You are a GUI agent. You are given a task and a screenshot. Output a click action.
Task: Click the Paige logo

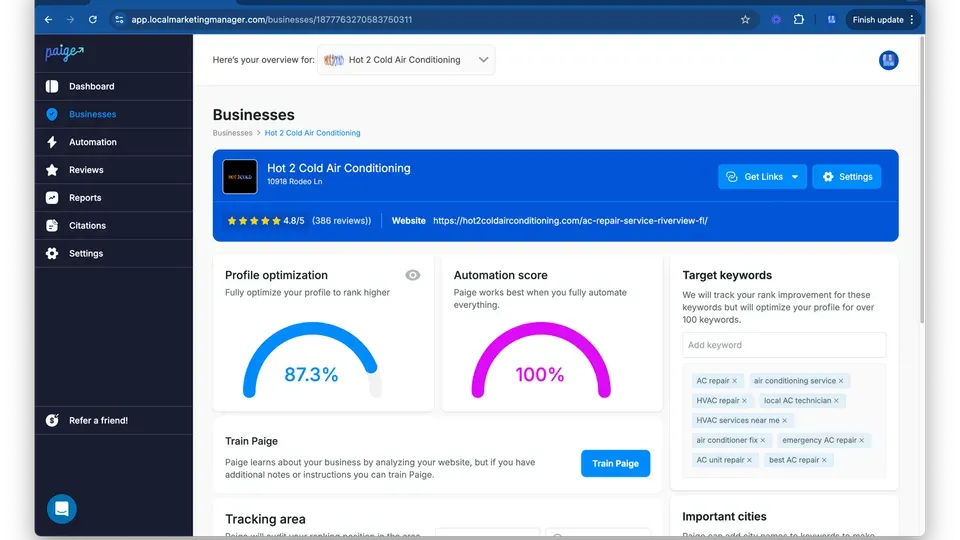64,53
